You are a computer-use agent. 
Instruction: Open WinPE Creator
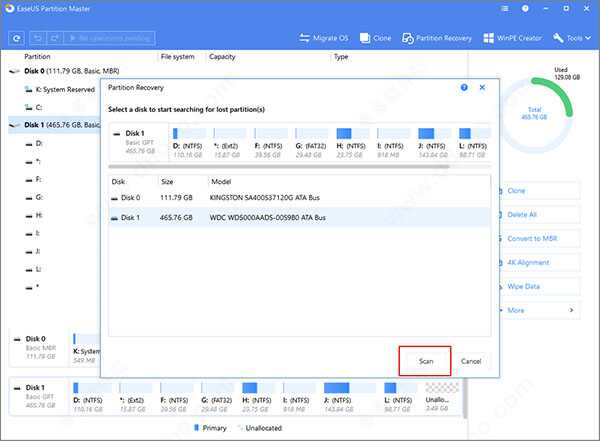pos(513,38)
